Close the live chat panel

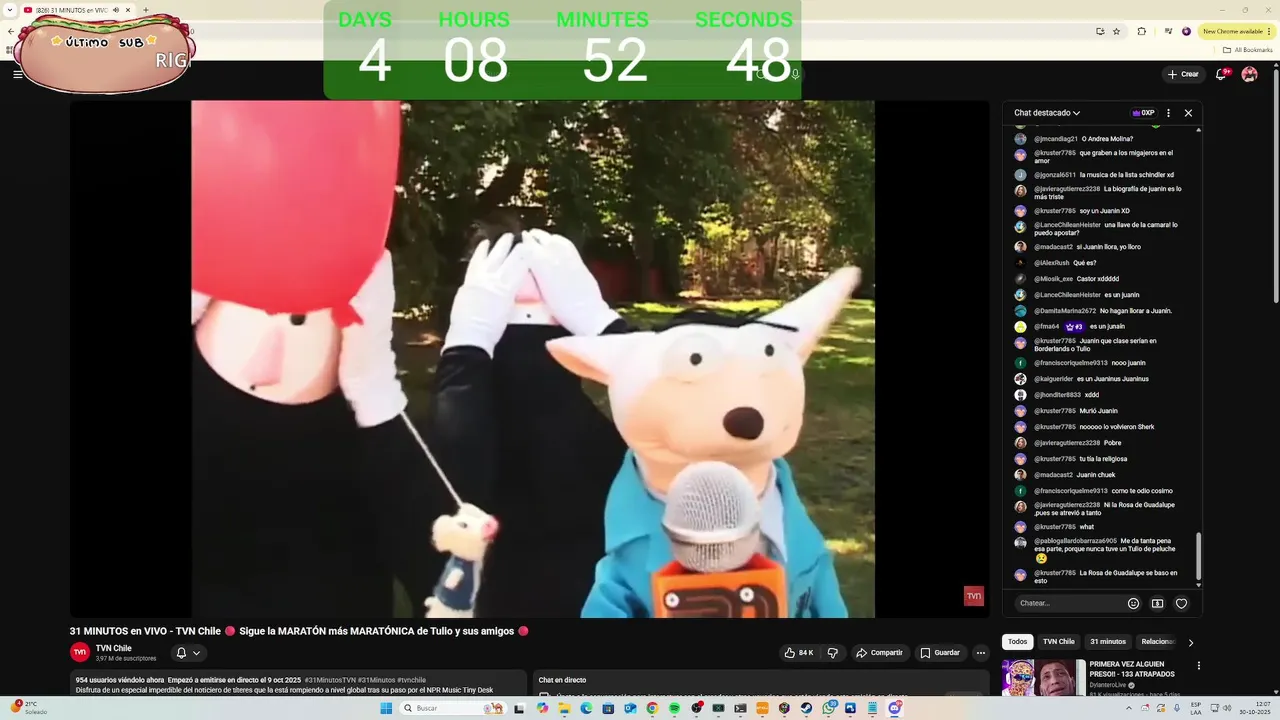coord(1188,113)
